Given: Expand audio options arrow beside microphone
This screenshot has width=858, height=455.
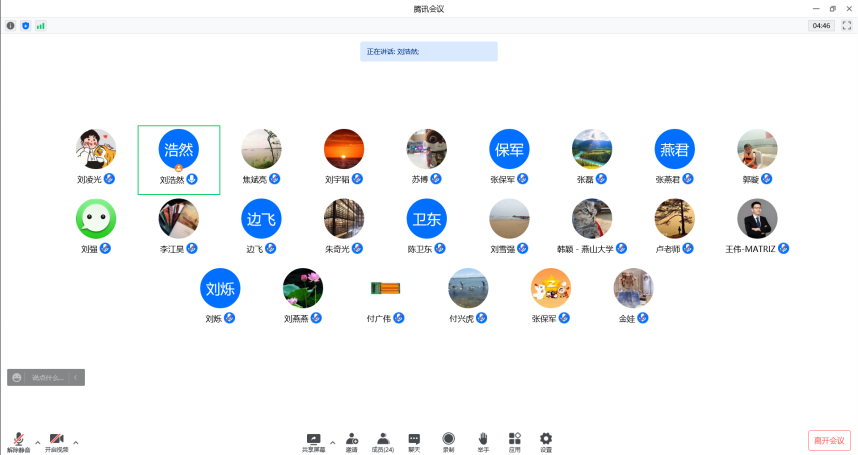Looking at the screenshot, I should [x=38, y=441].
